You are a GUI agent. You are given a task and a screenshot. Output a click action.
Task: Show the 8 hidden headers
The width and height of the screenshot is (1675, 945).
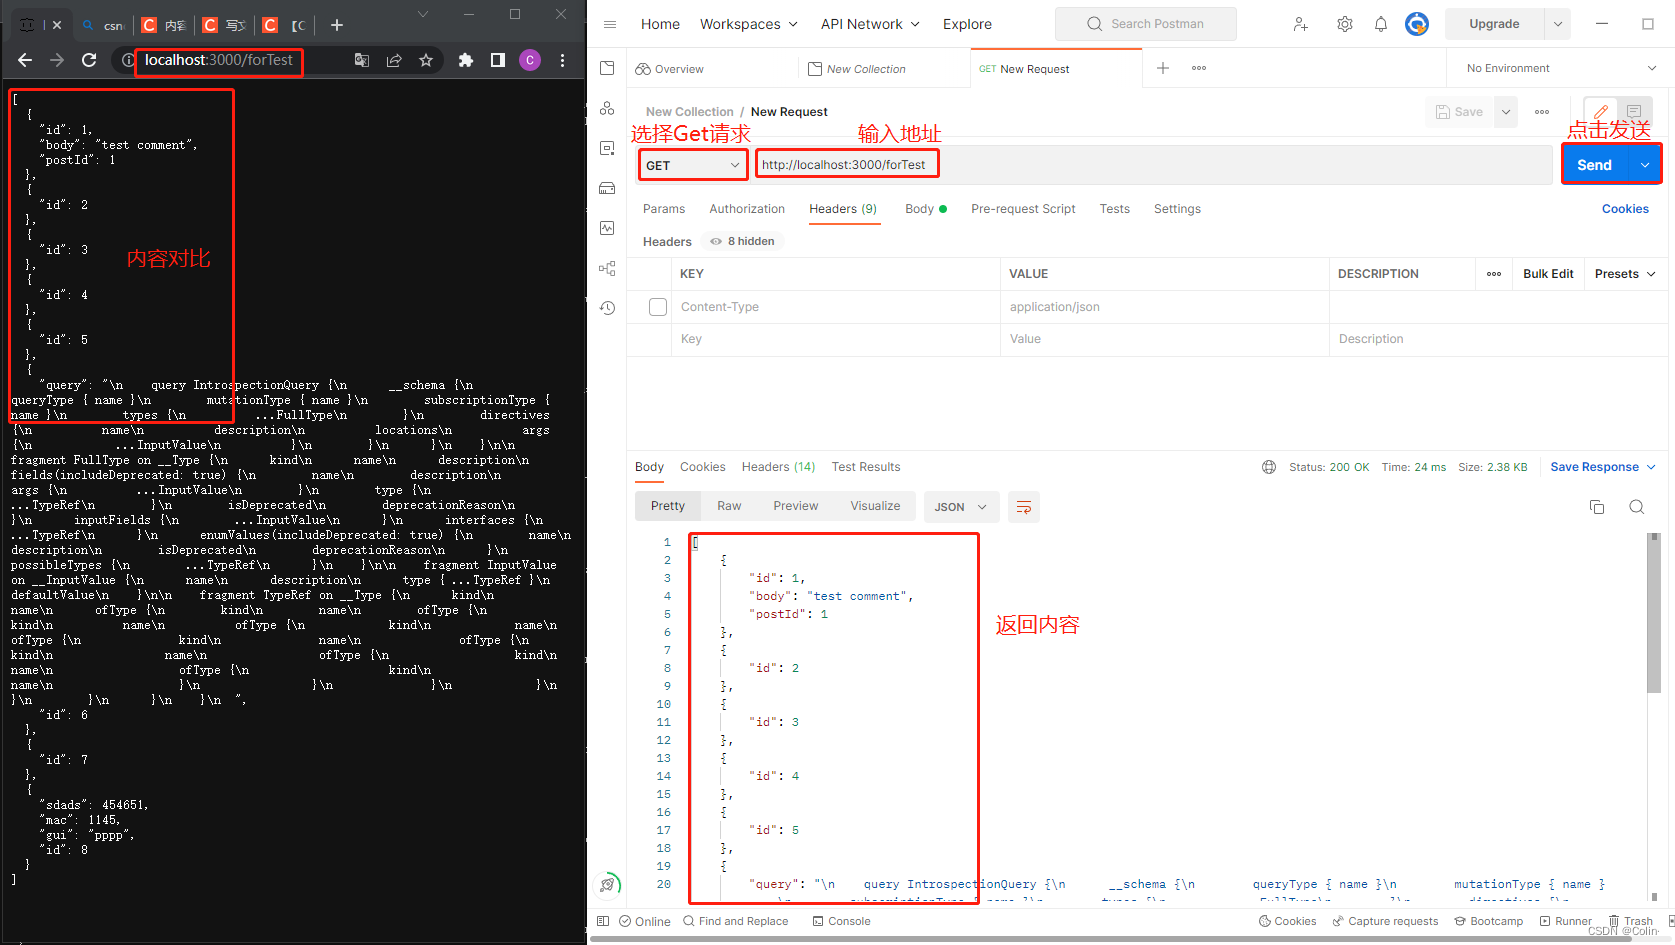pyautogui.click(x=741, y=241)
